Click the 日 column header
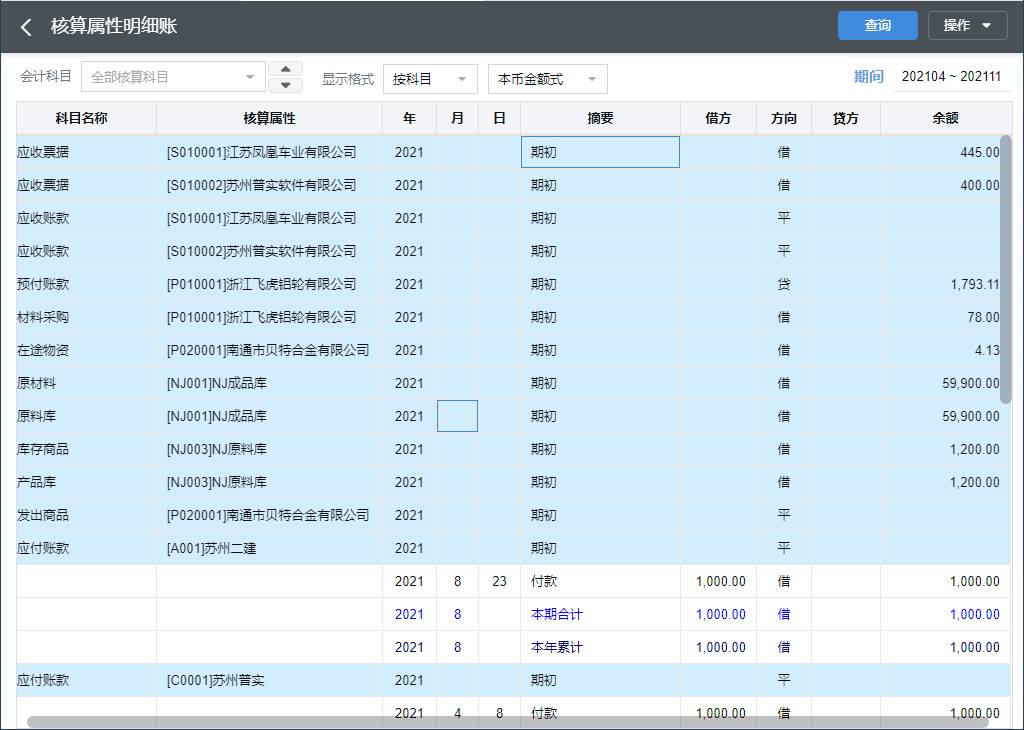The image size is (1024, 730). tap(499, 118)
